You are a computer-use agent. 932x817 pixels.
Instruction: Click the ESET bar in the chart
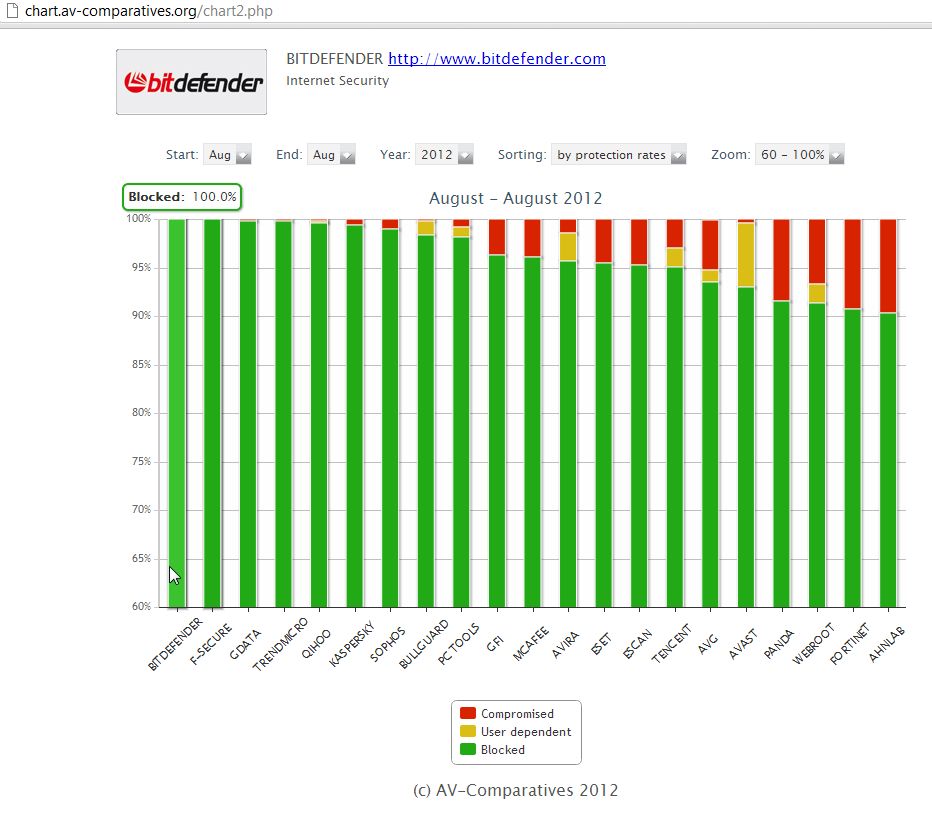click(x=604, y=413)
